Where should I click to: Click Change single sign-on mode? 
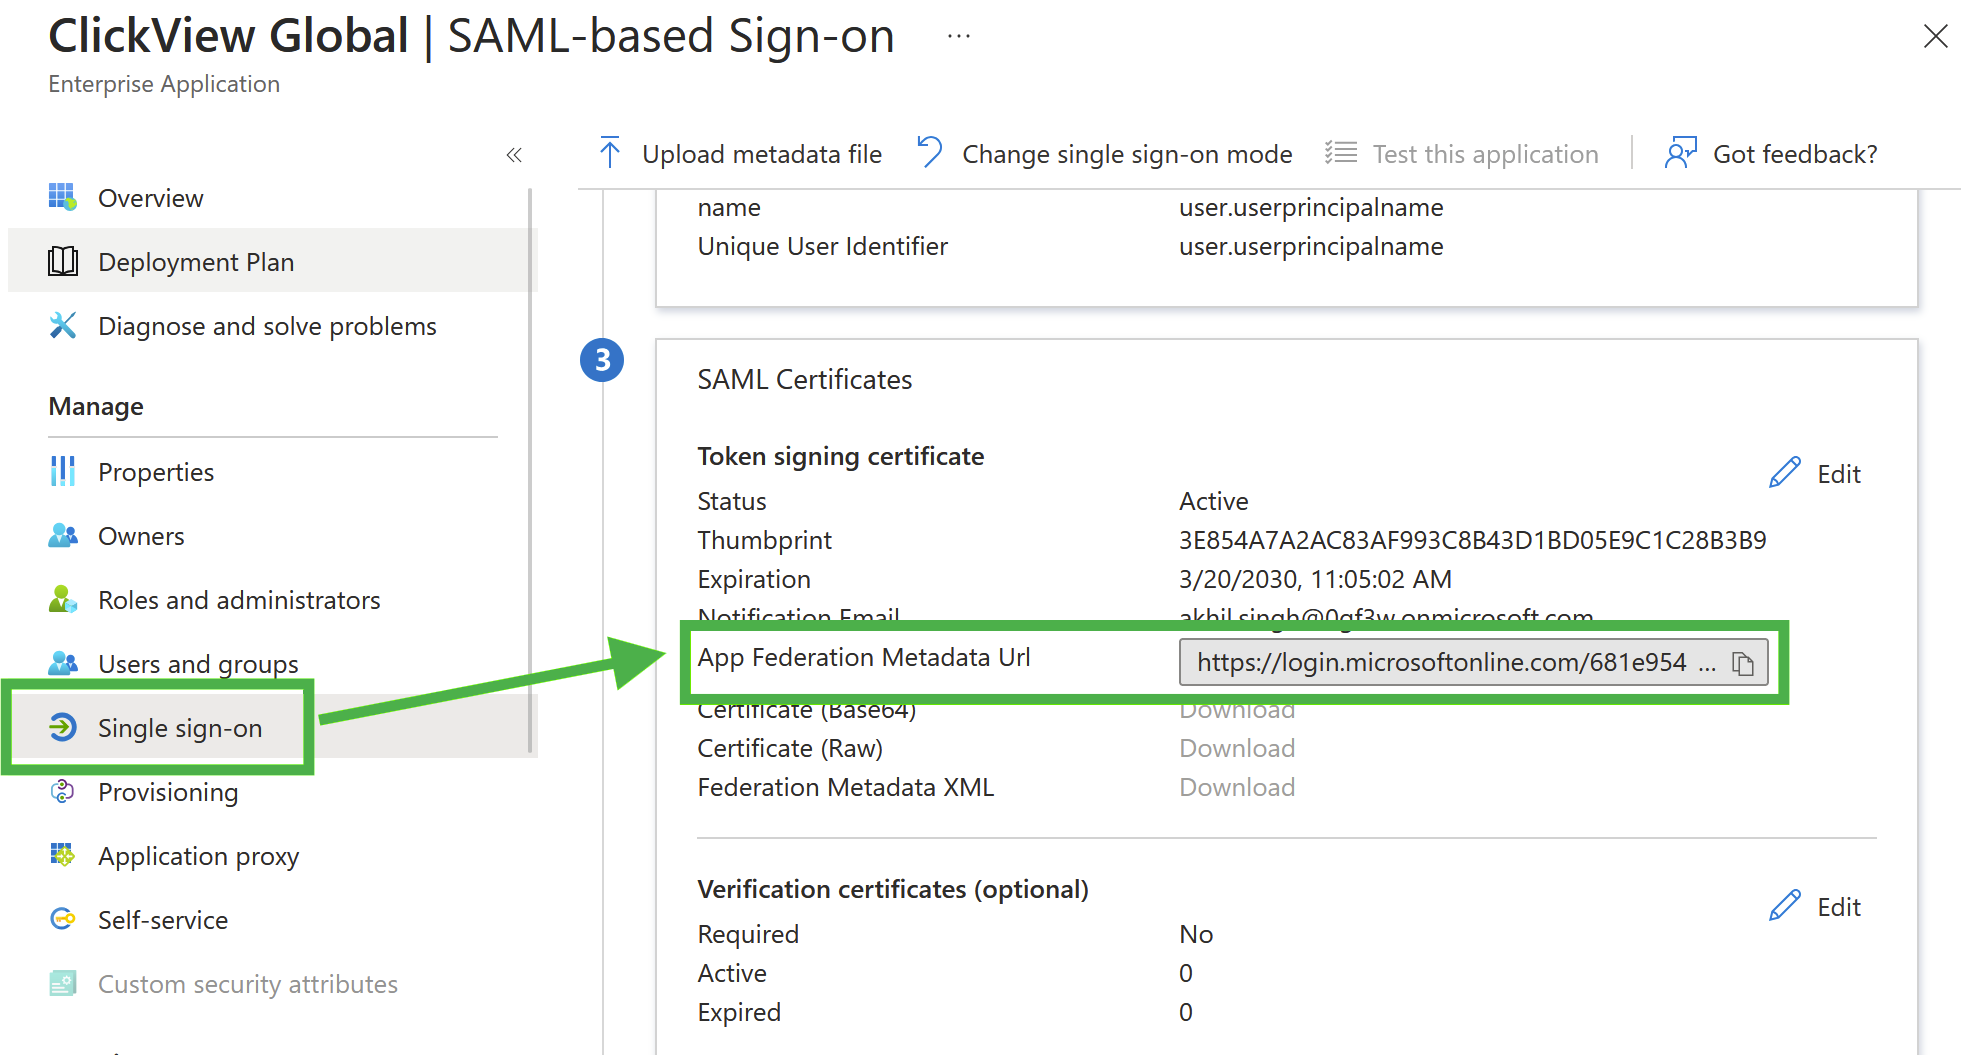point(1105,154)
